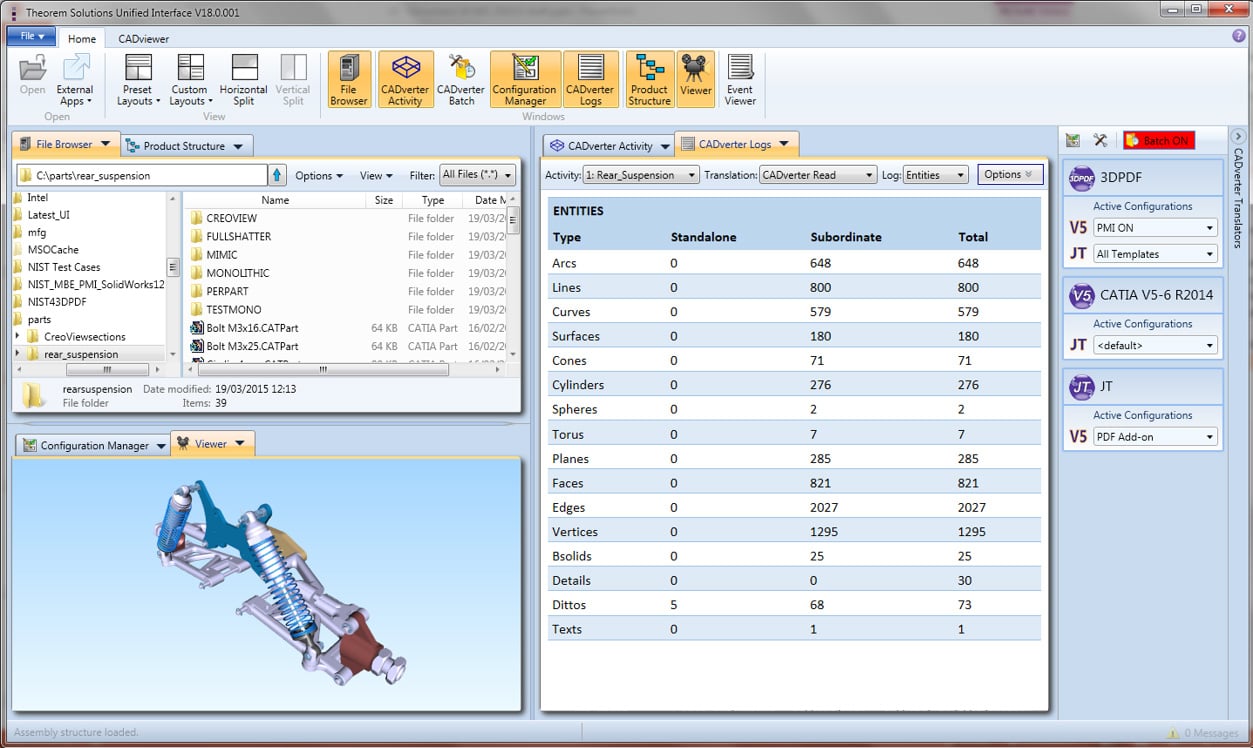Sort file list by Name column header
1253x748 pixels.
(x=275, y=200)
